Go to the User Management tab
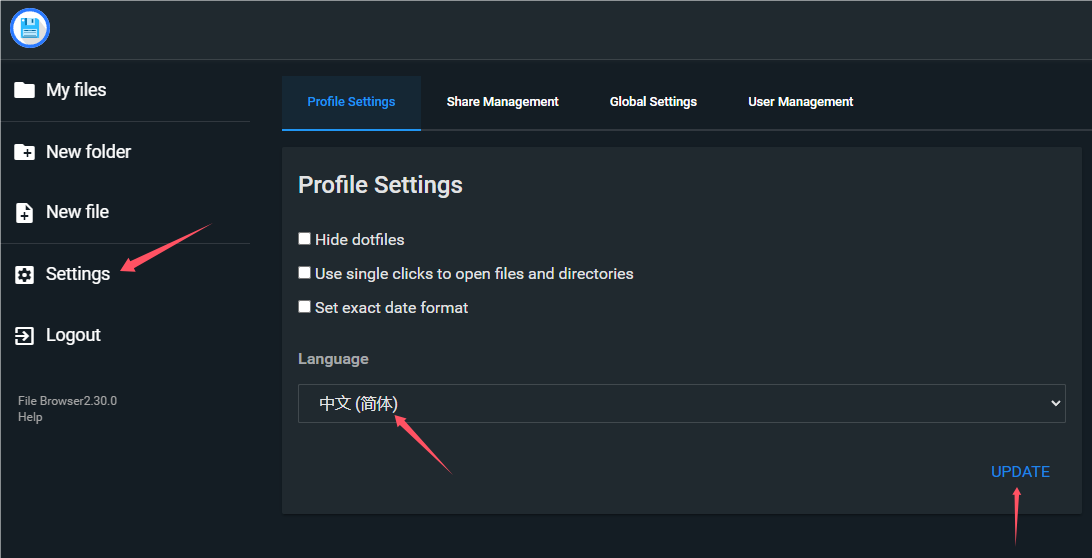The height and width of the screenshot is (558, 1092). click(x=800, y=102)
